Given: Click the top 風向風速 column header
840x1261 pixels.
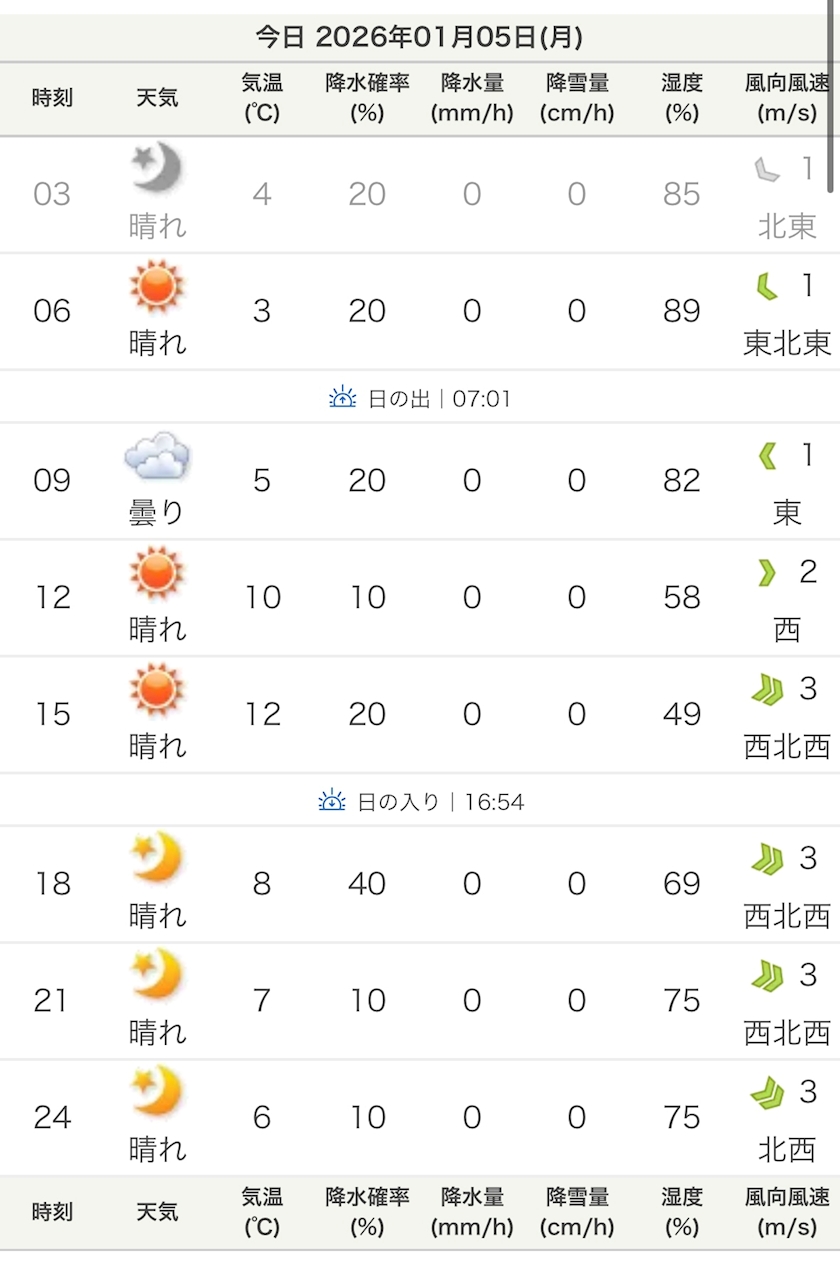Looking at the screenshot, I should click(787, 98).
